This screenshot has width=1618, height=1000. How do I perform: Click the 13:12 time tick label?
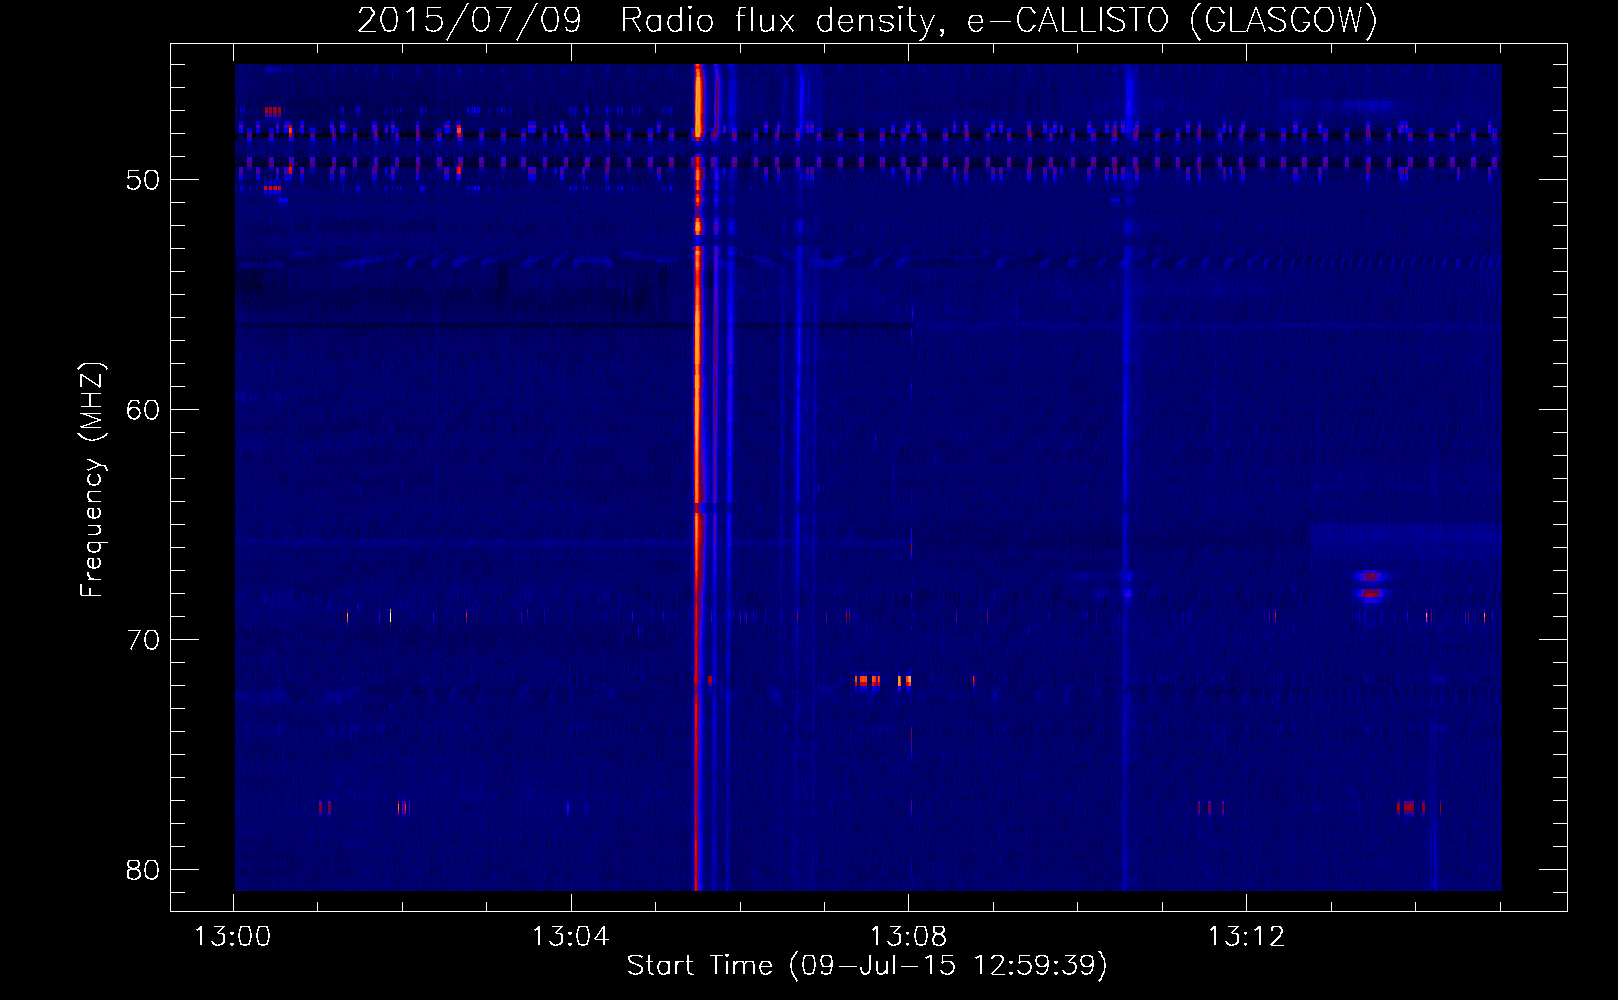[1246, 937]
